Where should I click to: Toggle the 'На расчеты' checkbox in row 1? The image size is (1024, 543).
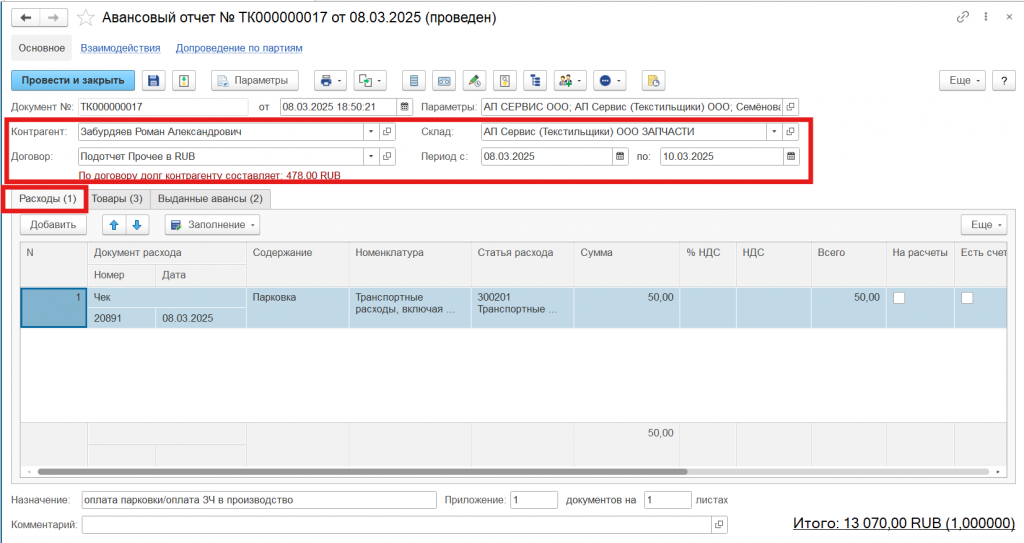point(899,297)
